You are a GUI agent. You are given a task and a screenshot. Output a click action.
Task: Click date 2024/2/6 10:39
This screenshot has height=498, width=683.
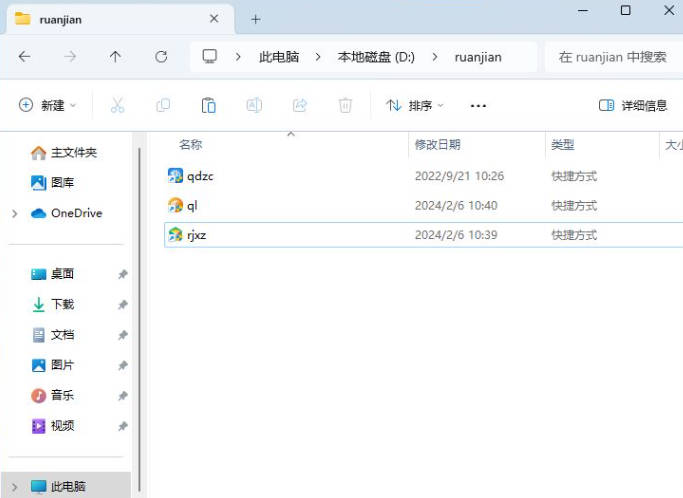(456, 235)
